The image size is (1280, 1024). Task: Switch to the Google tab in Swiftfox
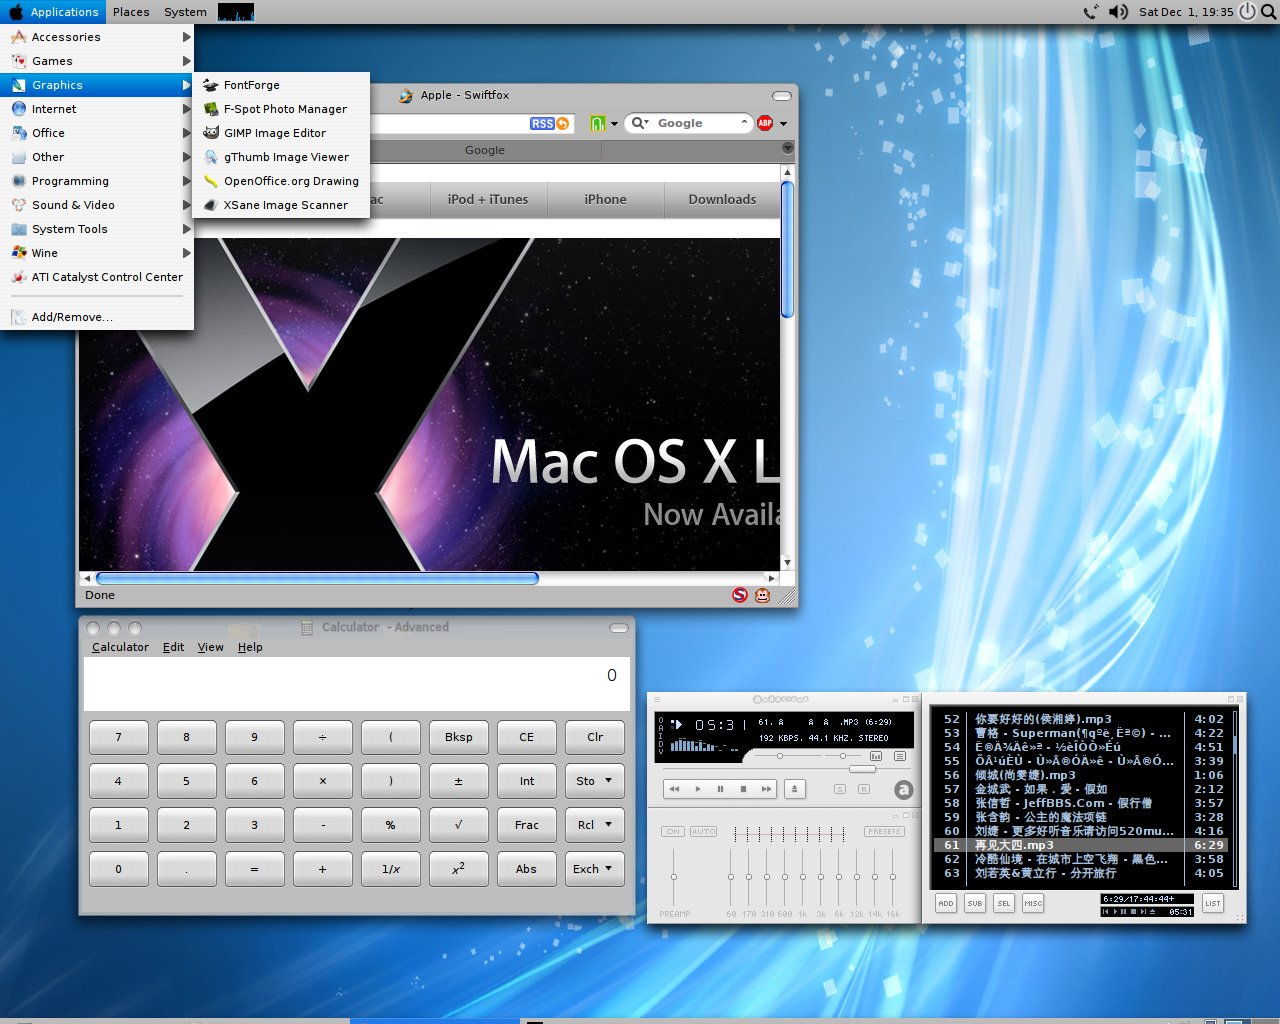tap(485, 150)
